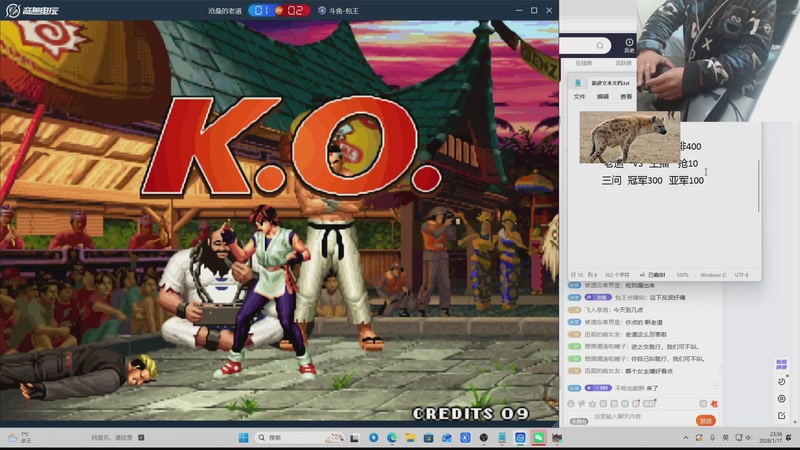The height and width of the screenshot is (450, 800).
Task: Expand the system tray hidden icons chevron
Action: click(685, 438)
